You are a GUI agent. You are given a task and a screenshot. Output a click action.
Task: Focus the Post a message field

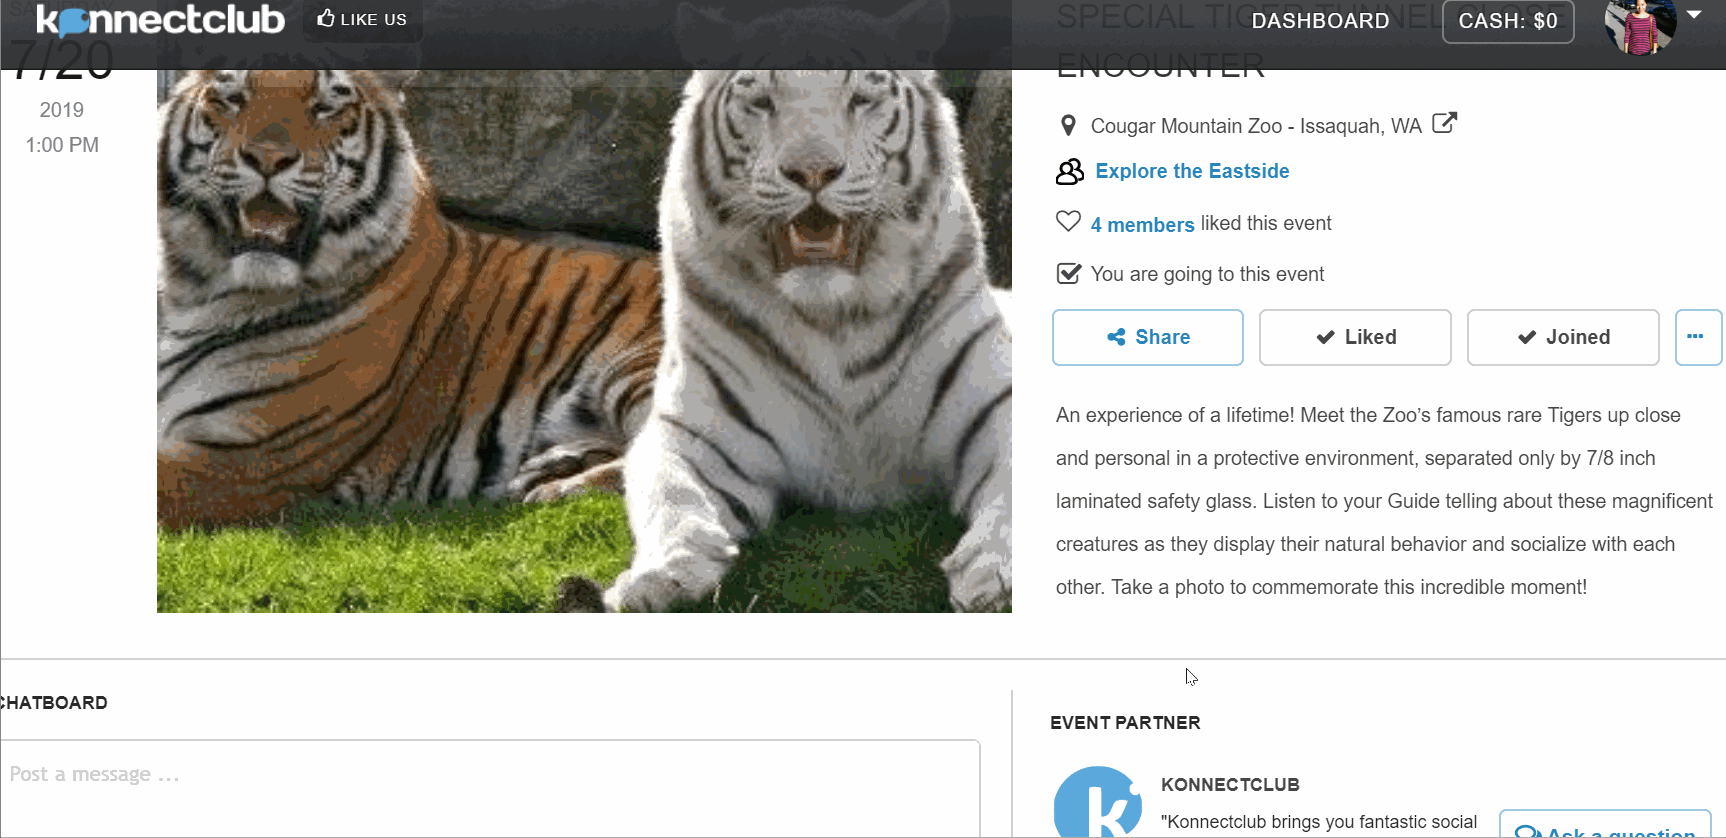[488, 775]
